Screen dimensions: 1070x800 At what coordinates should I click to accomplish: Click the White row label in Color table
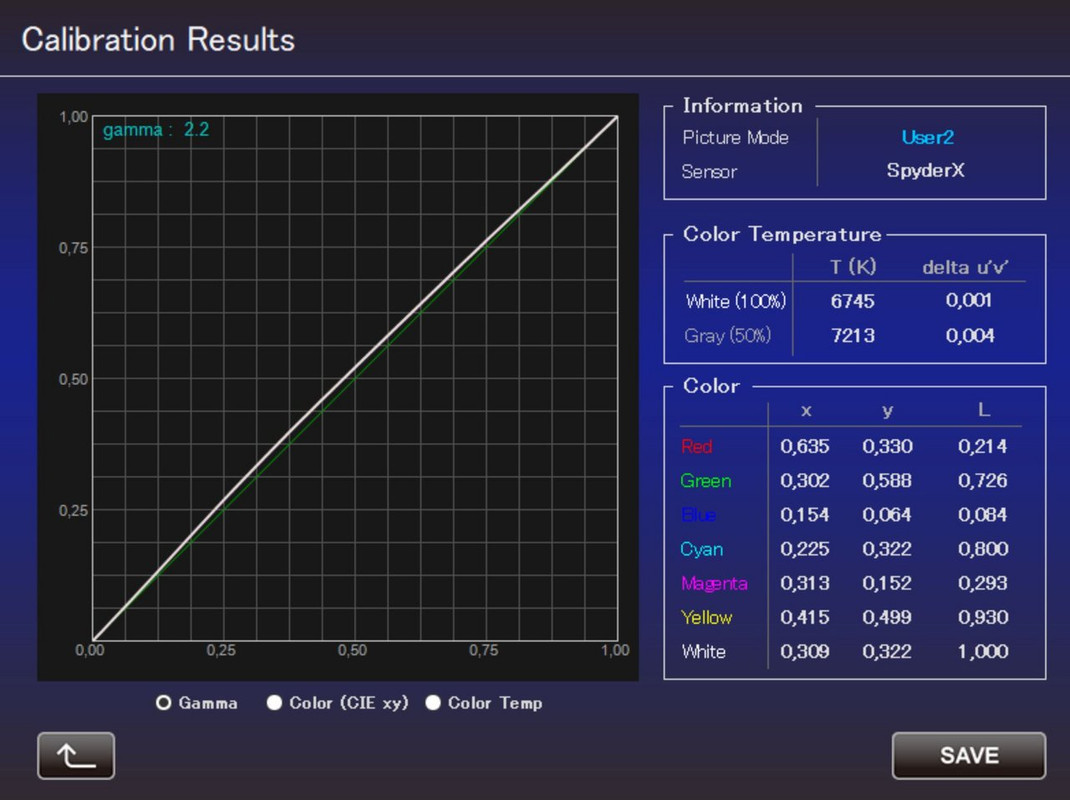[704, 651]
